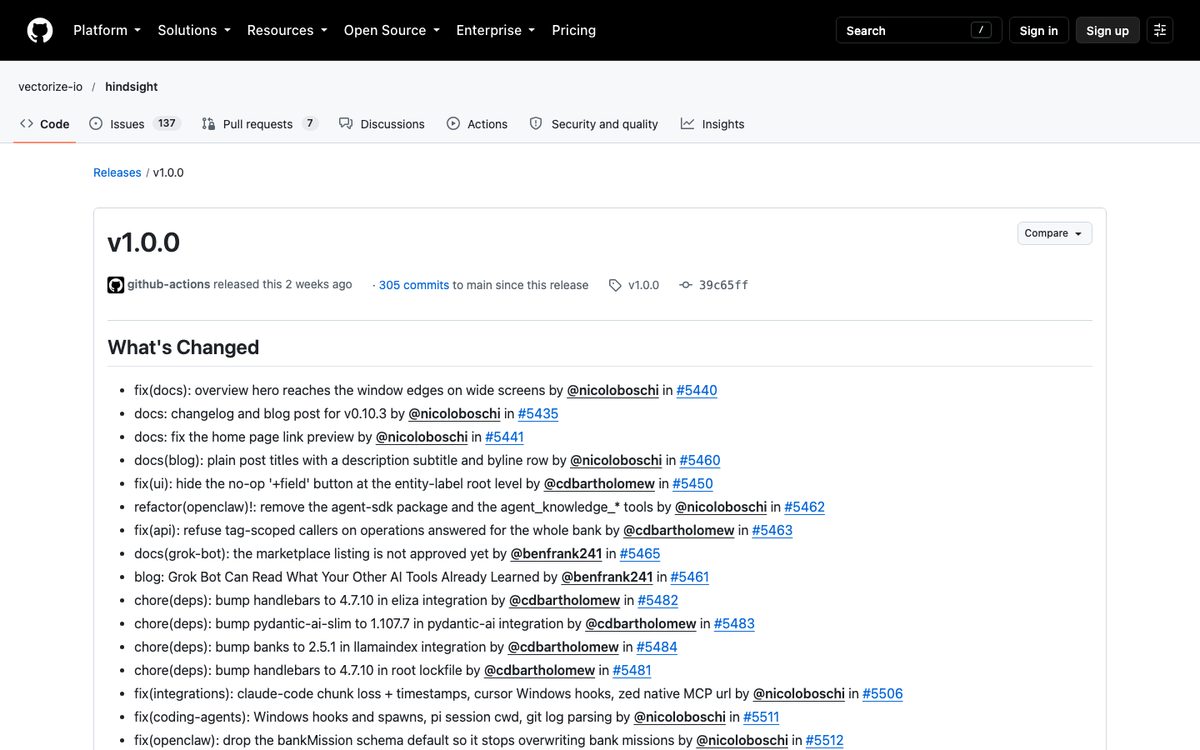Screen dimensions: 1200x750
Task: Expand the Open Source menu
Action: coord(392,30)
